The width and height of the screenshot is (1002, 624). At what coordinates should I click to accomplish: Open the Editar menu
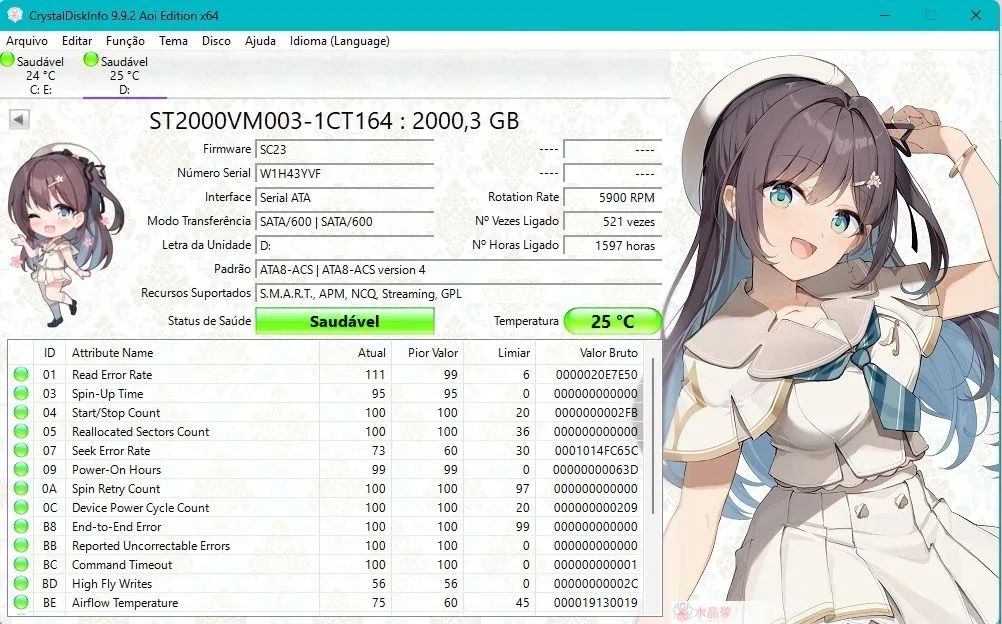tap(77, 41)
